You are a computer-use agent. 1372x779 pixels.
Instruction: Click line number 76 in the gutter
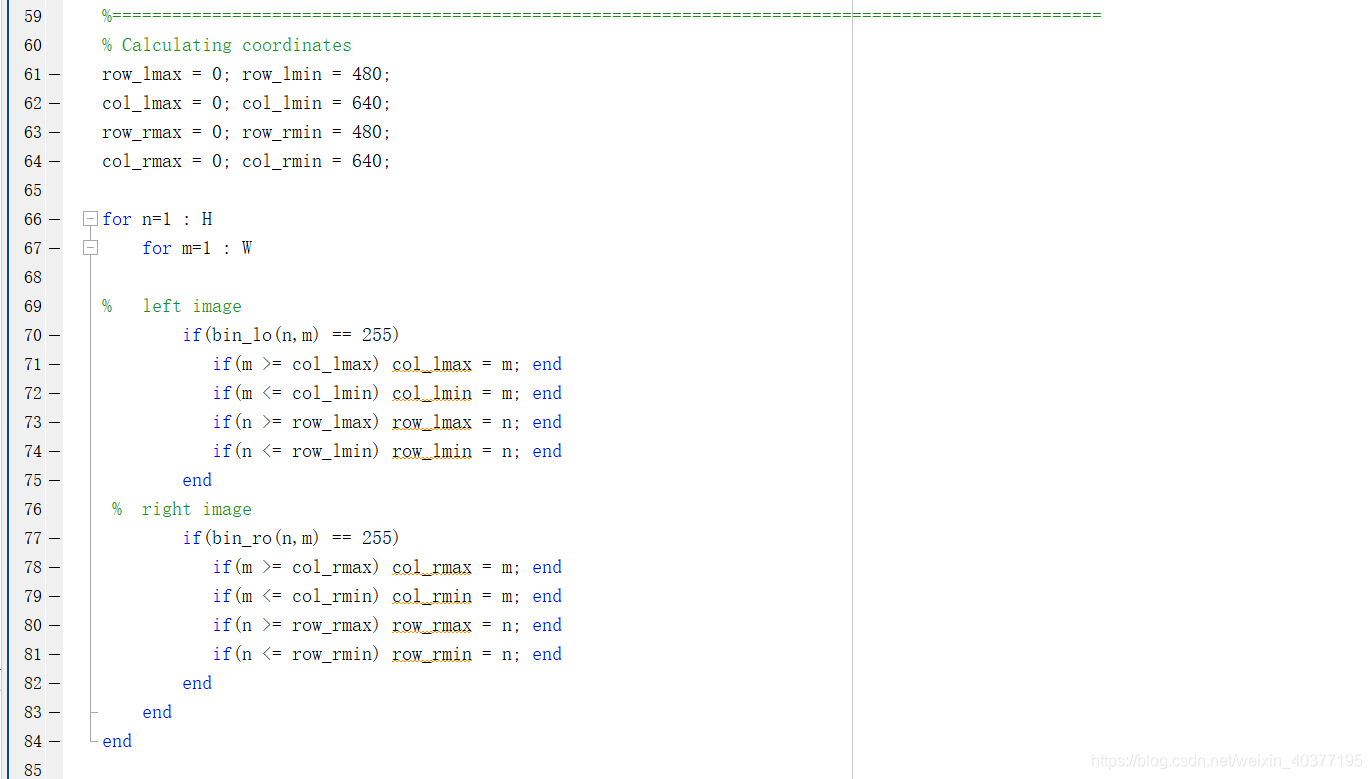pyautogui.click(x=33, y=509)
